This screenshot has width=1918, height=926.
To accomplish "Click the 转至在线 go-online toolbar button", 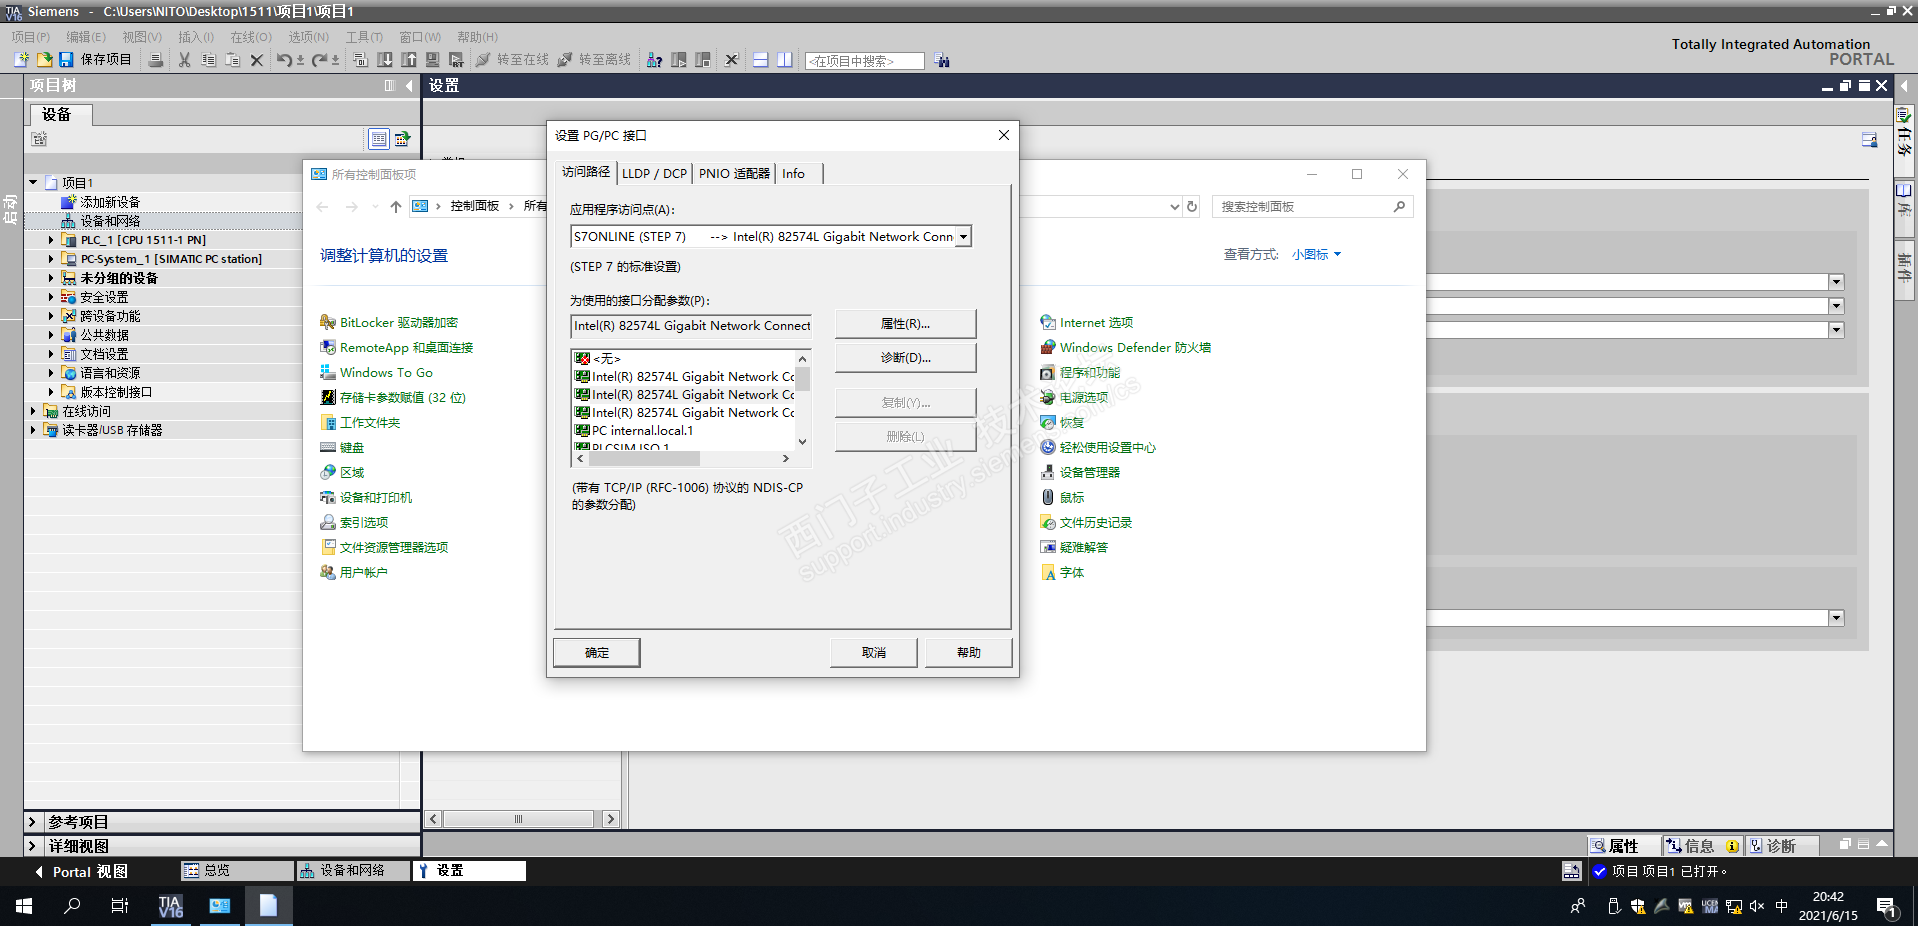I will point(512,60).
